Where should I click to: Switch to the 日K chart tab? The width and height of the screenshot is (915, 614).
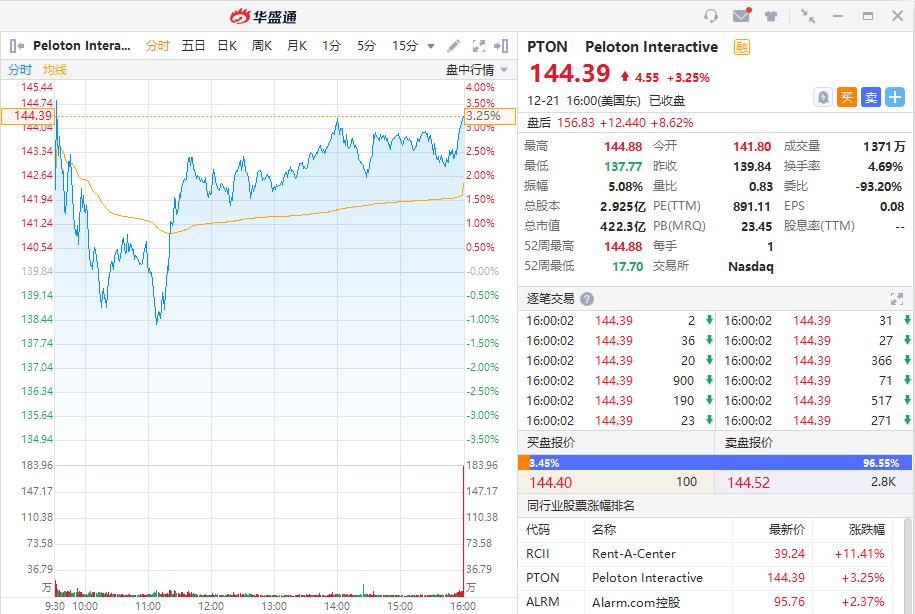227,46
